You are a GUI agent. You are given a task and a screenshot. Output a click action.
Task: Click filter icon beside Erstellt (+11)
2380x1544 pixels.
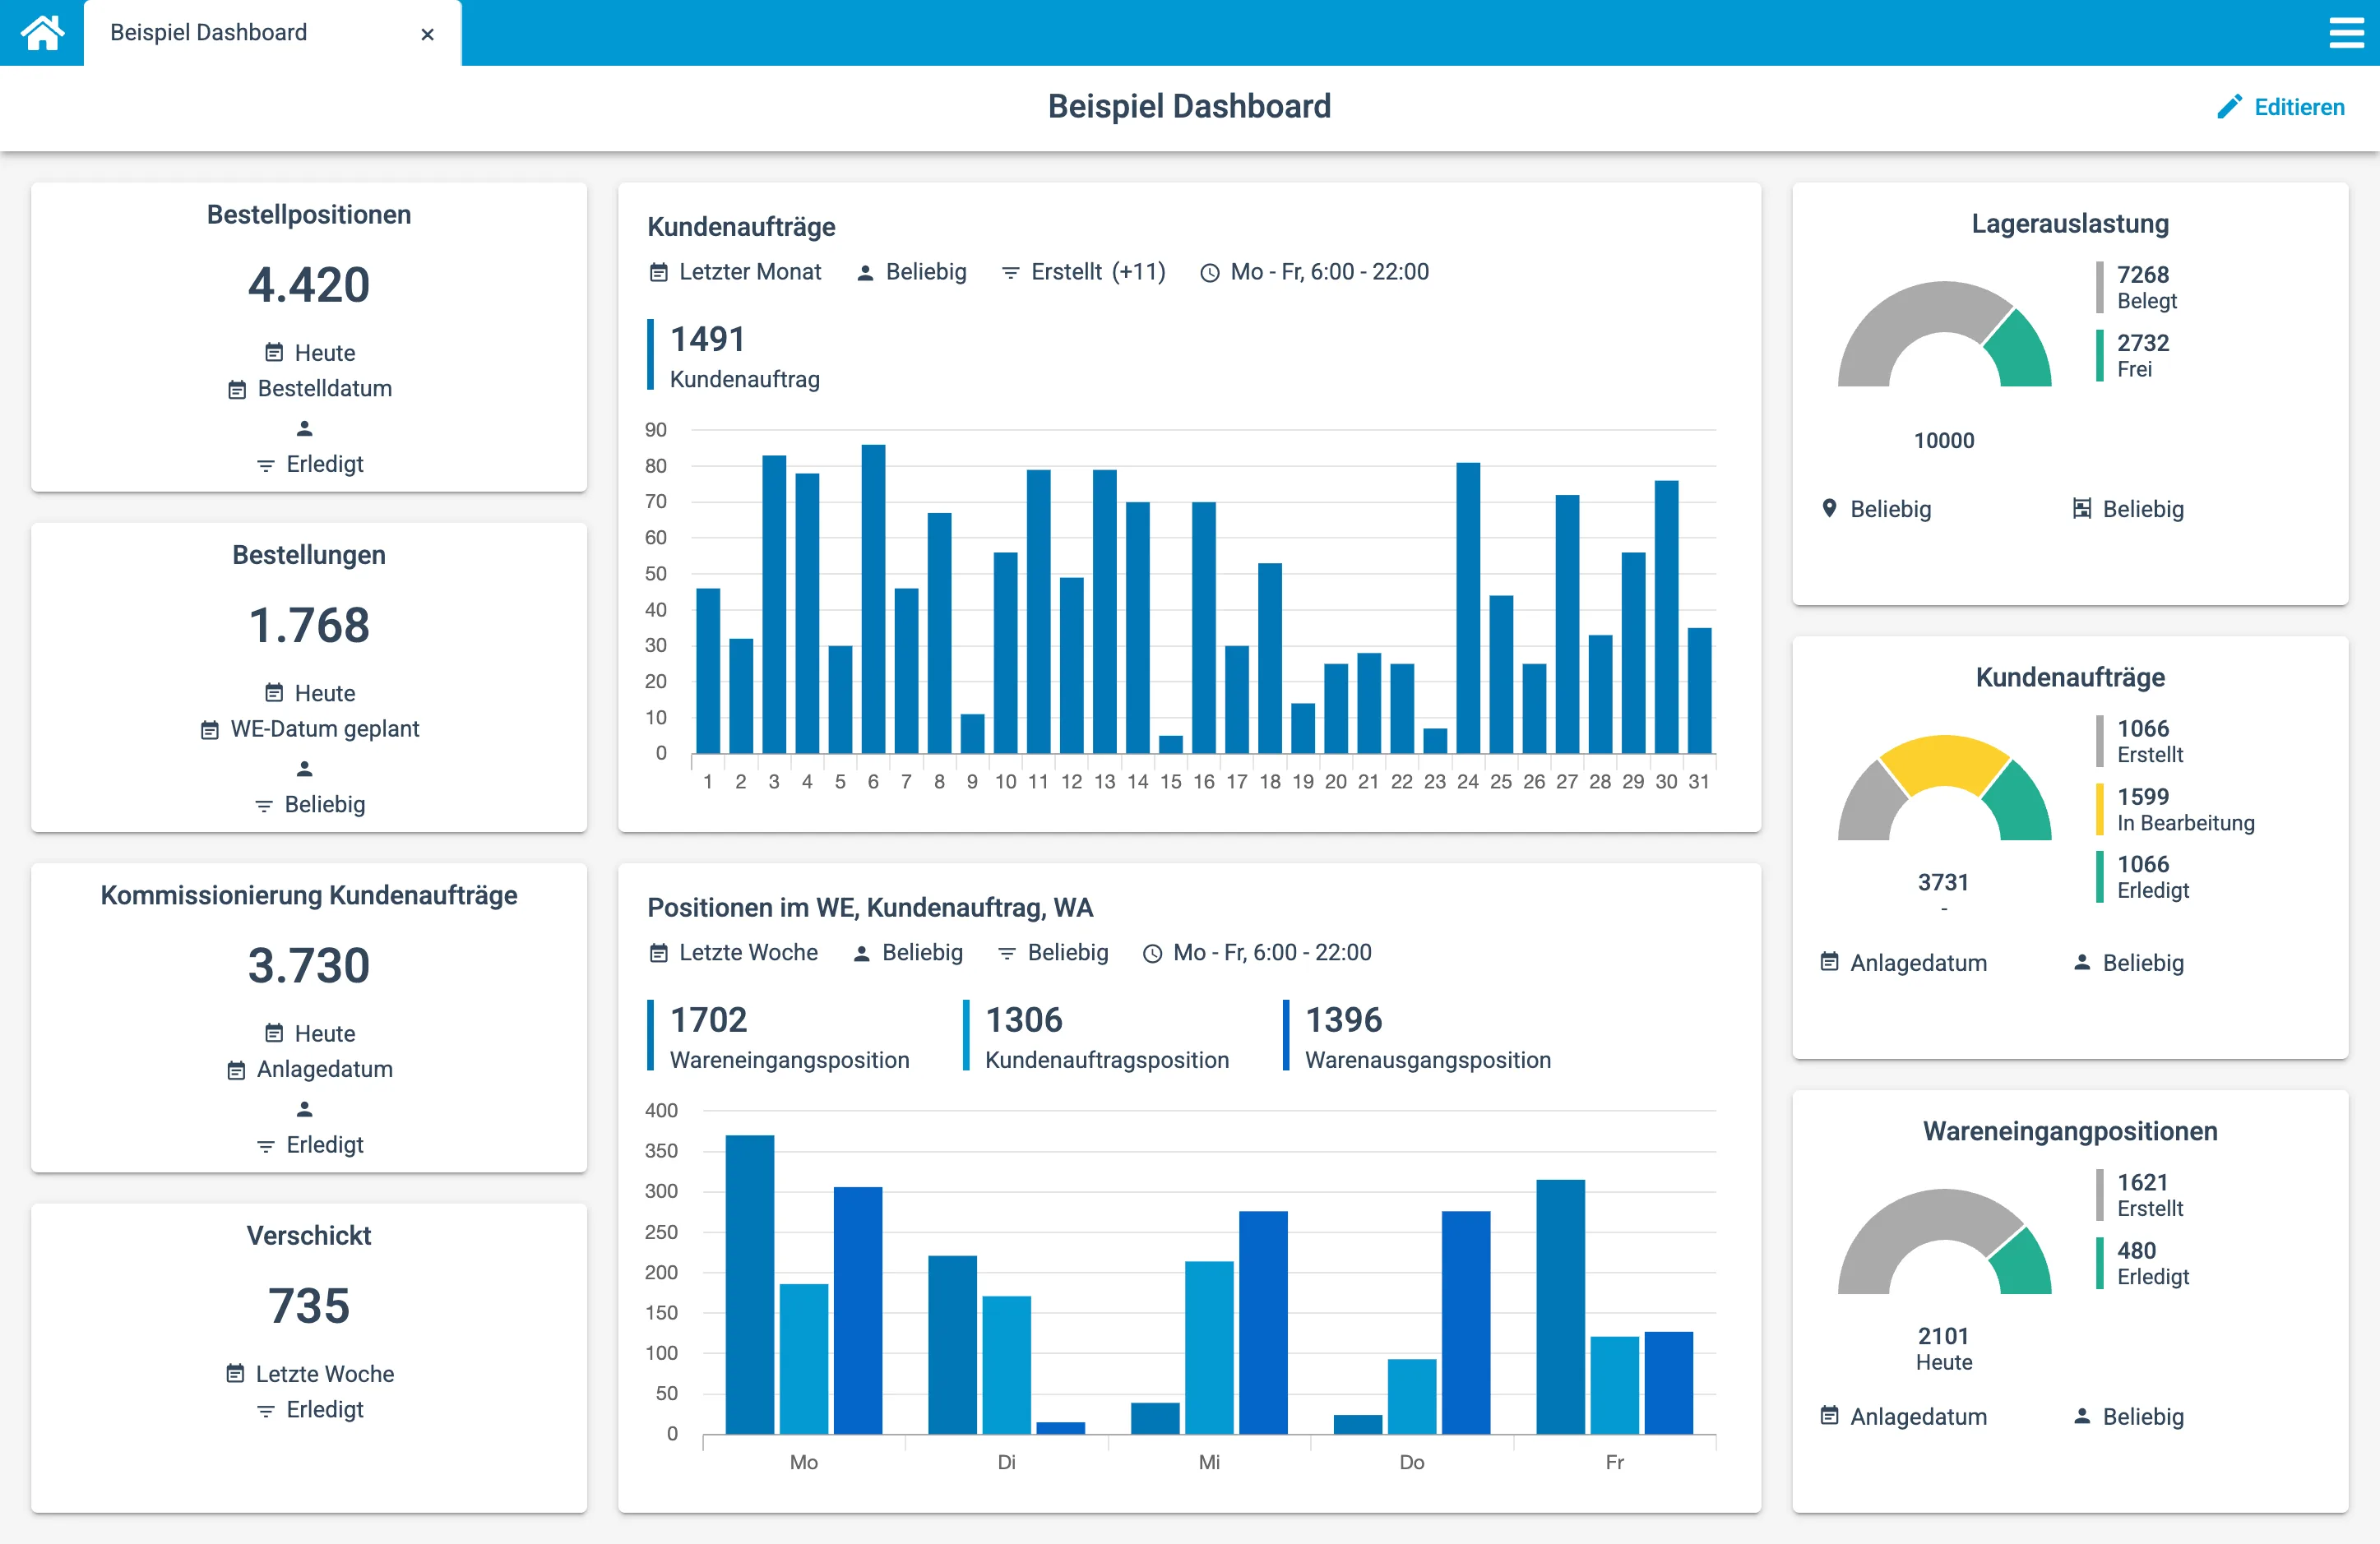click(x=1010, y=272)
